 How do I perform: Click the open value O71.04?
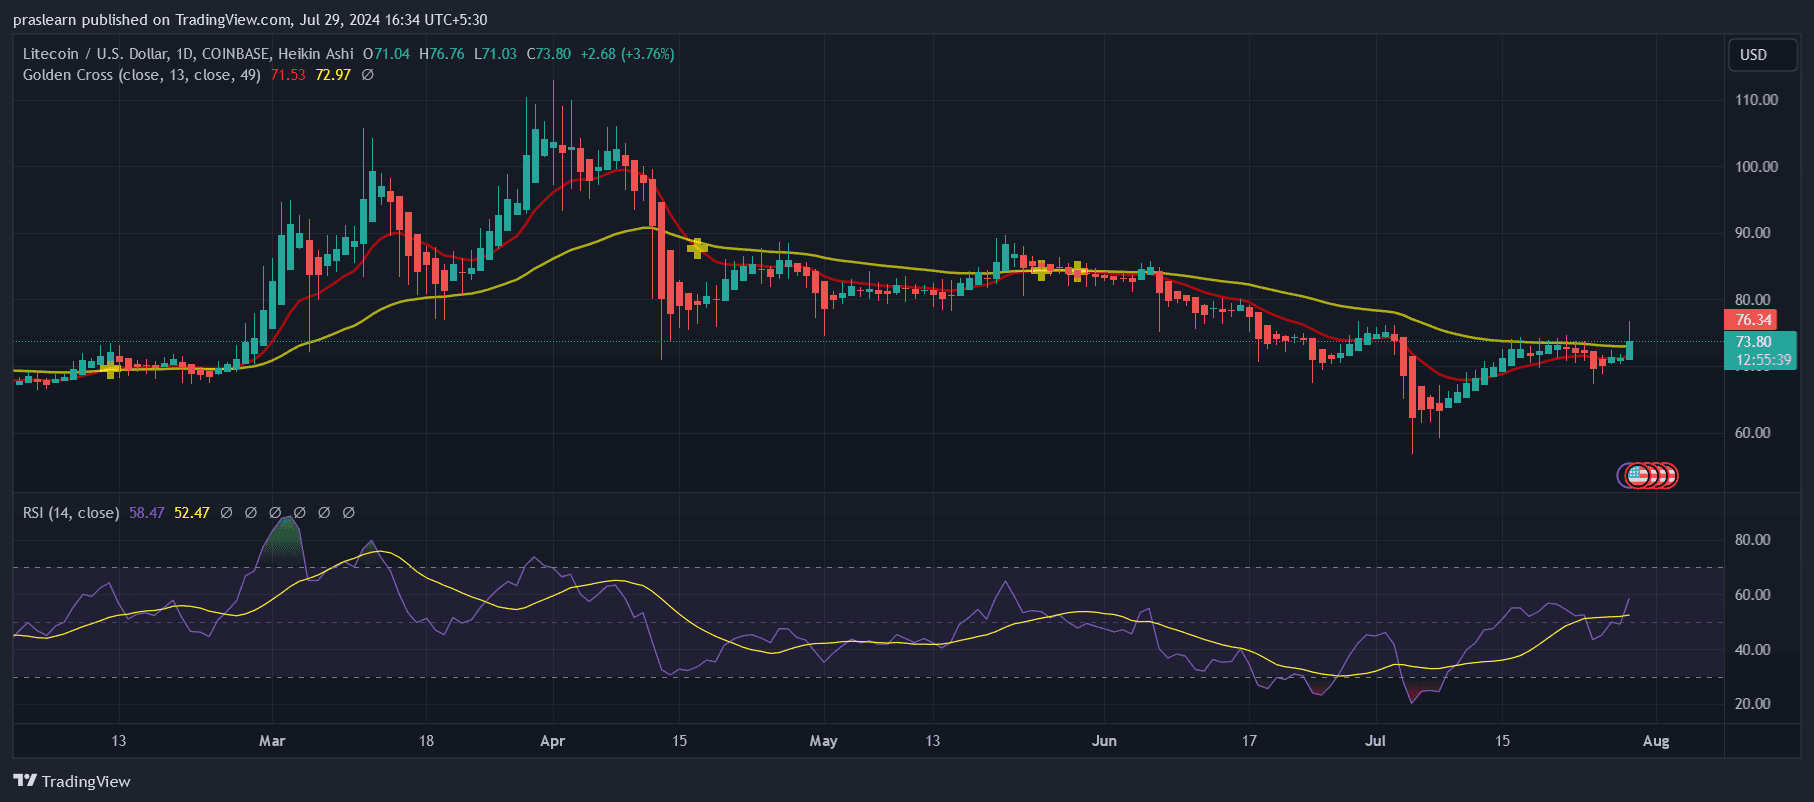point(386,54)
